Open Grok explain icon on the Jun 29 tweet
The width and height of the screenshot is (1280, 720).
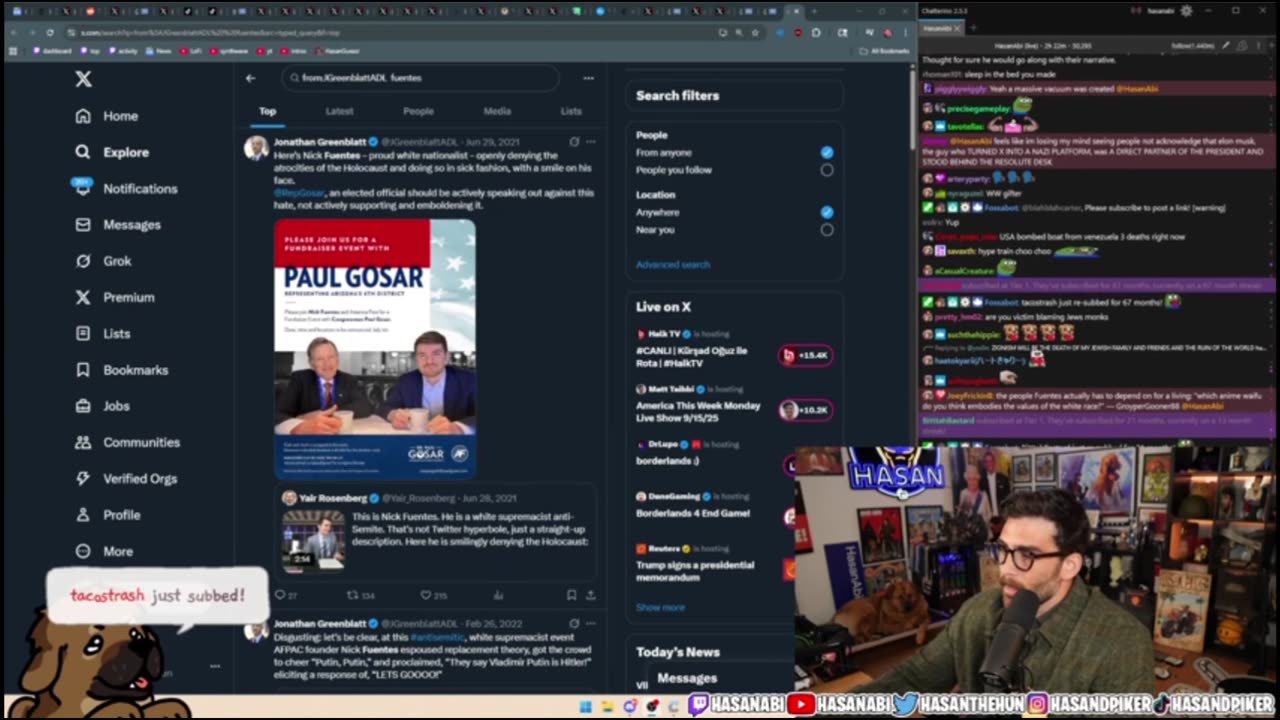574,142
